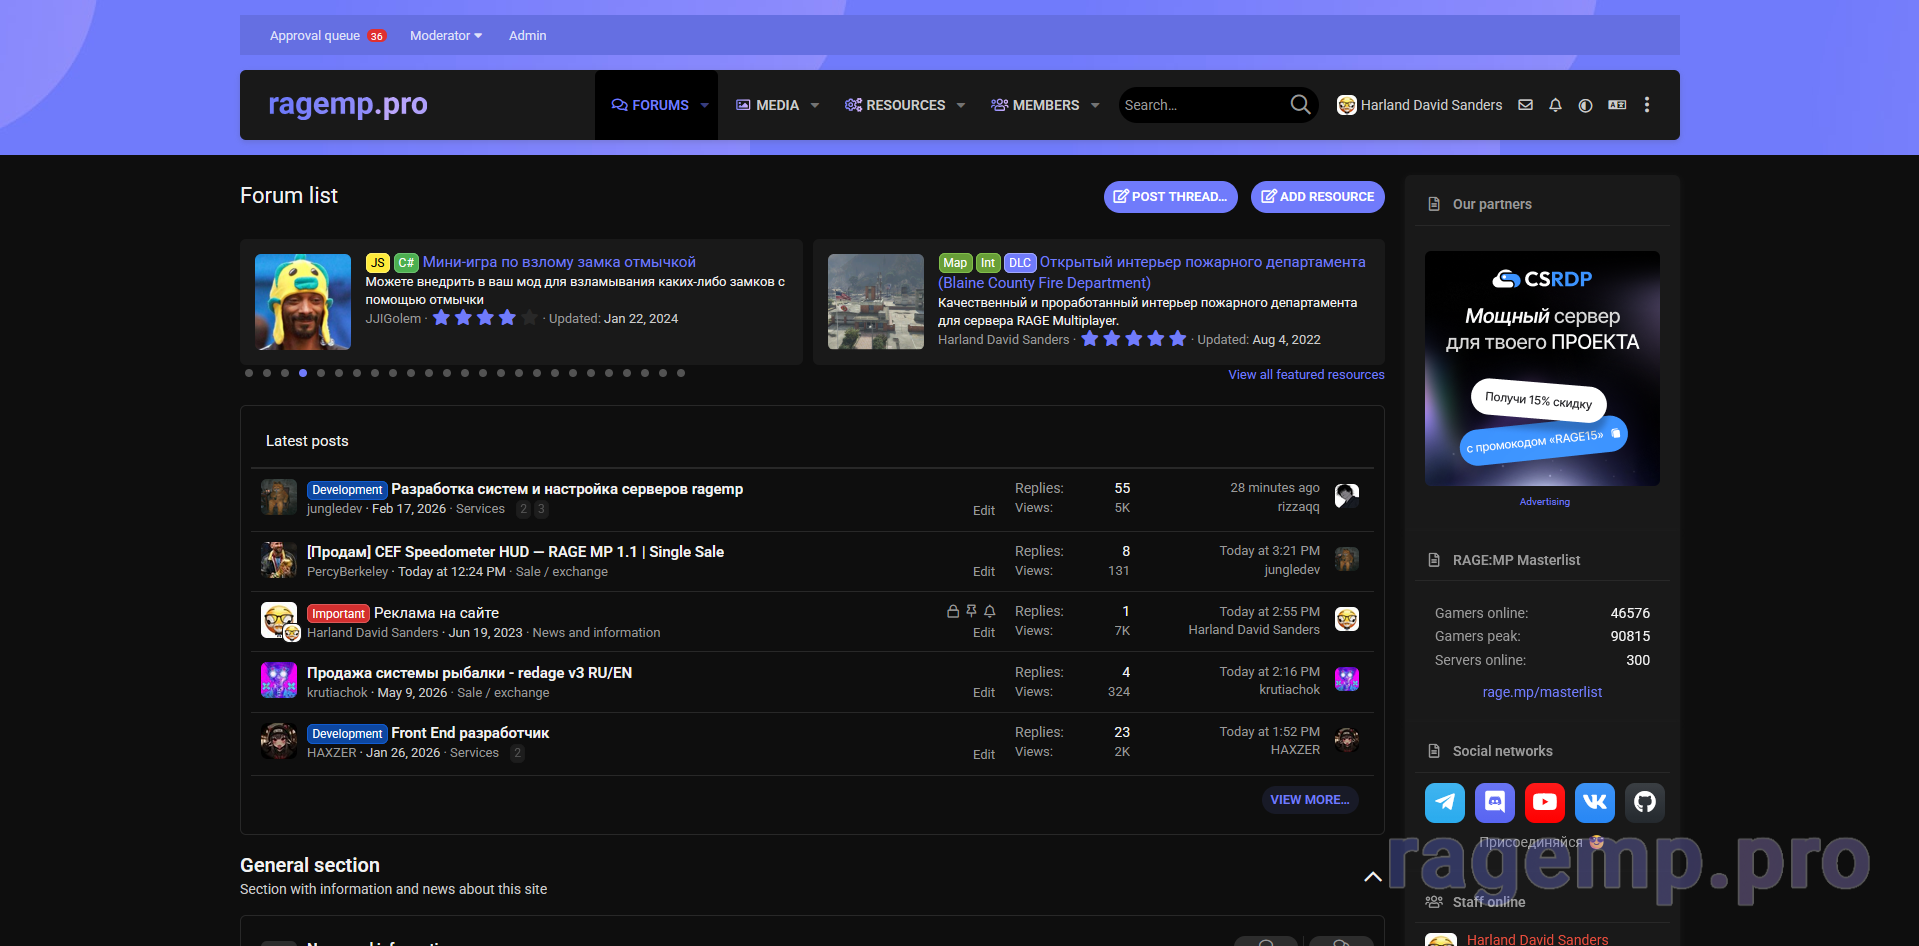Screen dimensions: 1919x946
Task: Open the VK social link
Action: click(1595, 802)
